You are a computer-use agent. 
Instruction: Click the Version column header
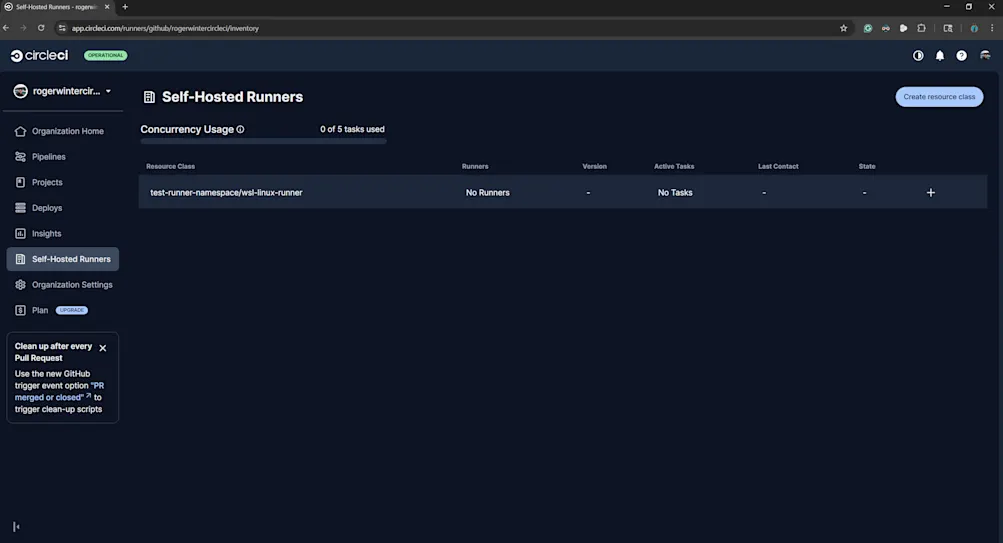click(594, 166)
